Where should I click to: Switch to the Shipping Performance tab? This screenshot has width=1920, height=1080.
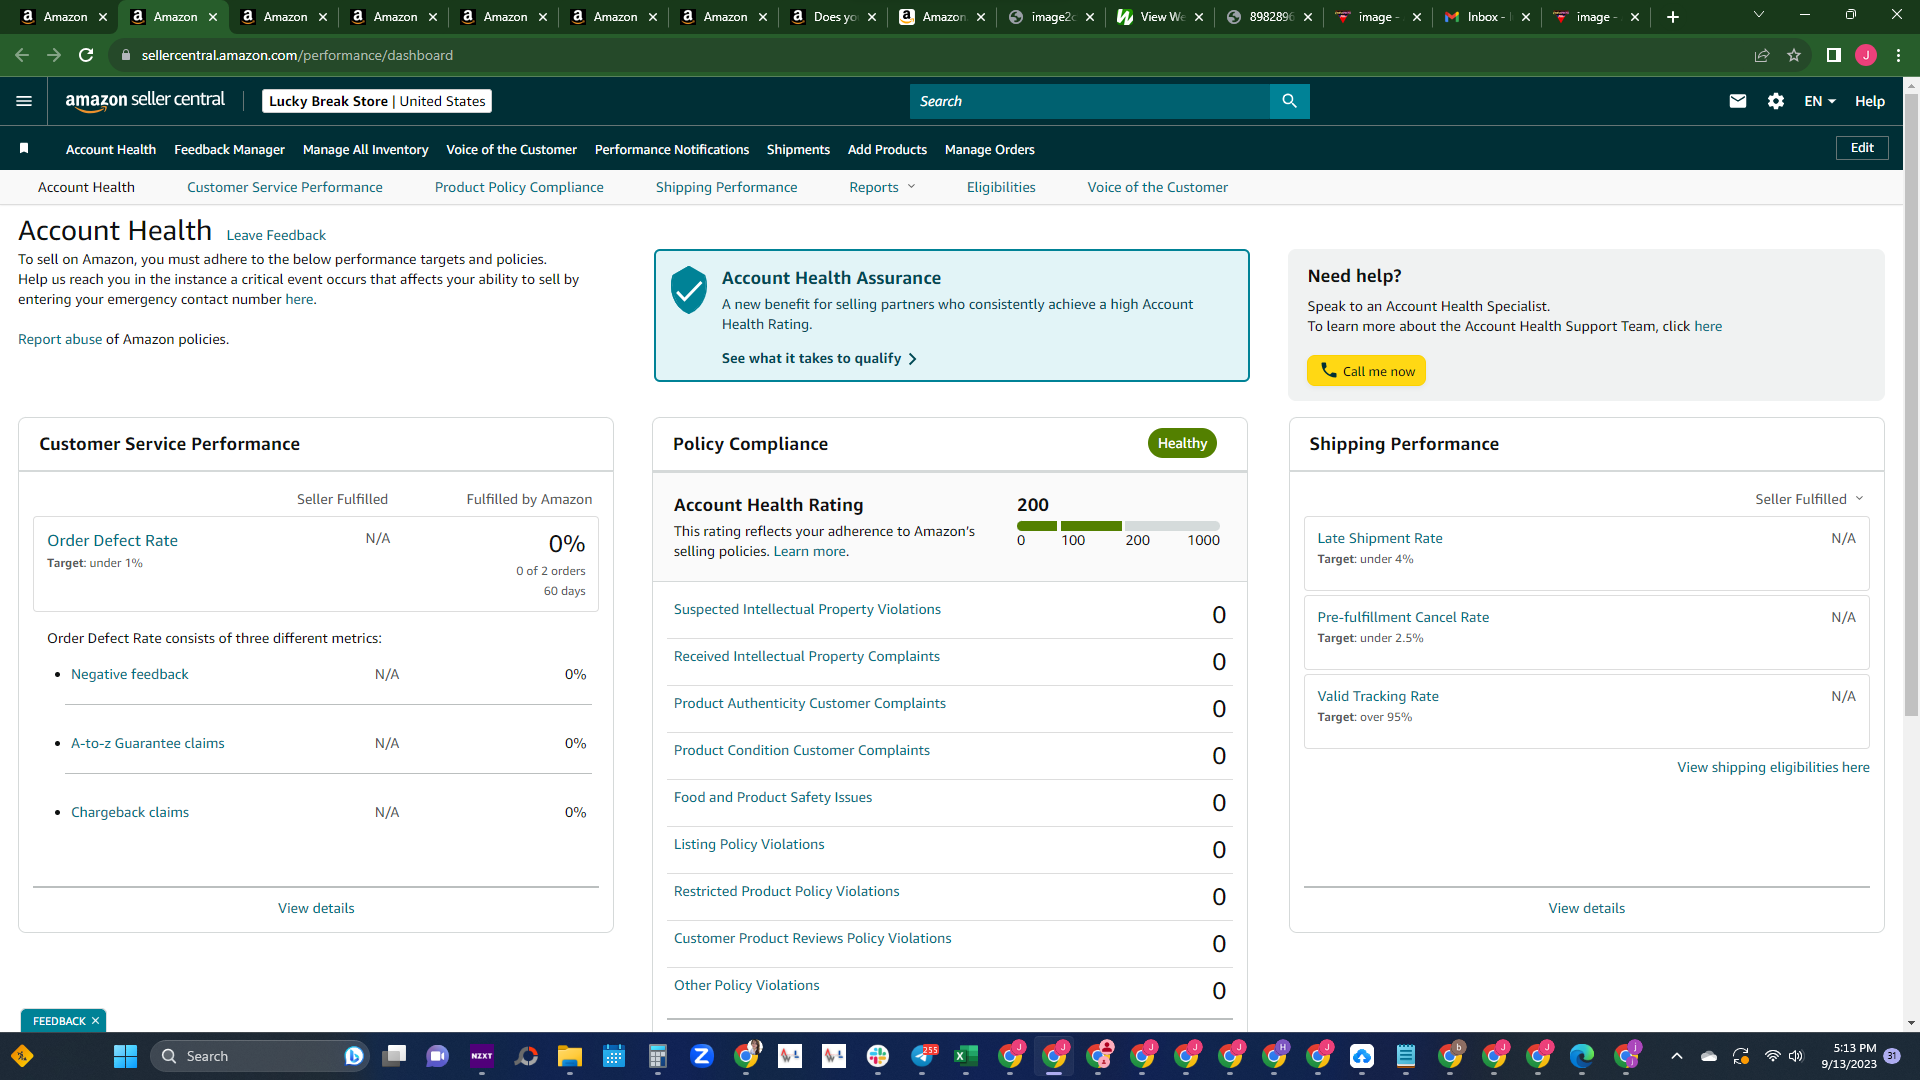(727, 187)
